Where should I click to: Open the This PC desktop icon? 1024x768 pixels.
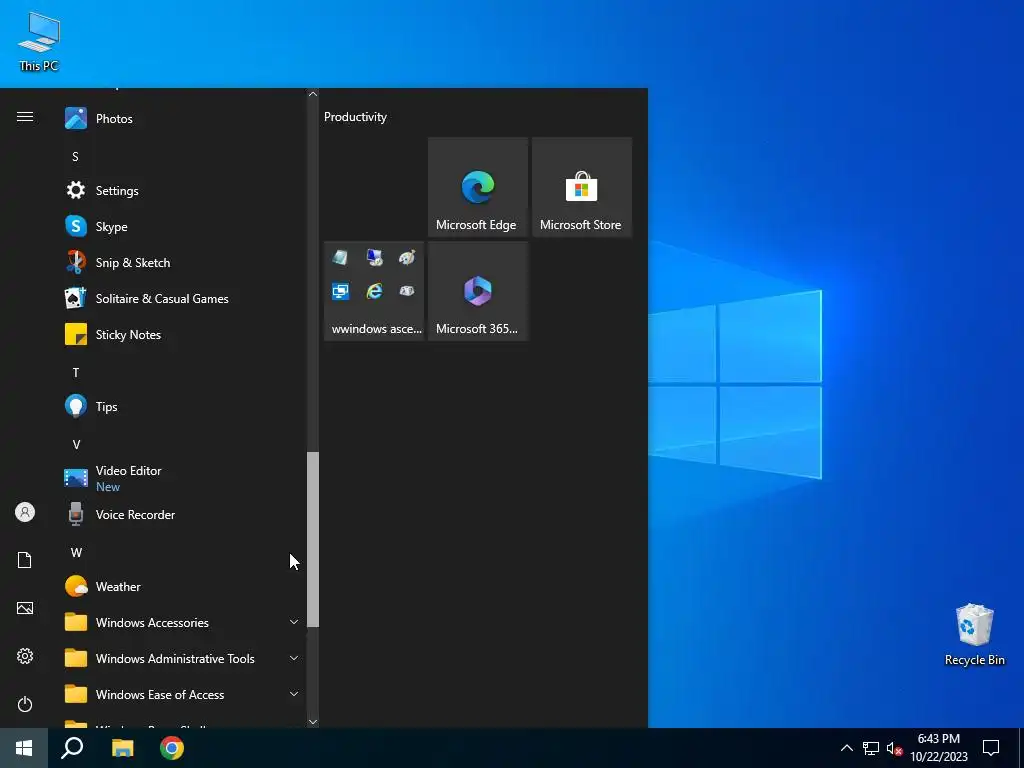[39, 40]
